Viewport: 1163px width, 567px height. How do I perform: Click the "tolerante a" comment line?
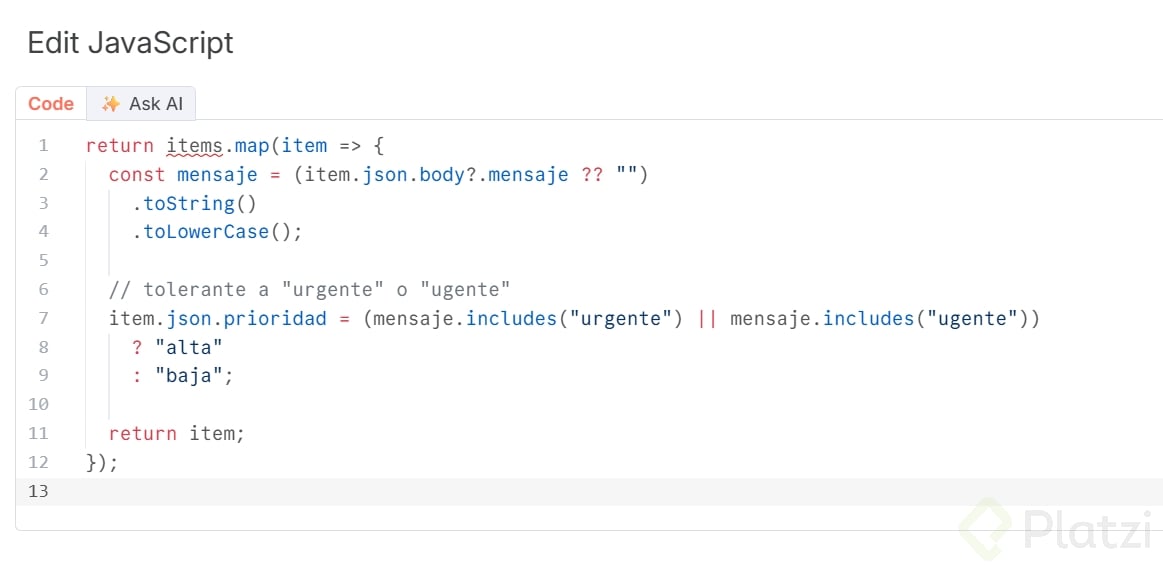pos(310,290)
